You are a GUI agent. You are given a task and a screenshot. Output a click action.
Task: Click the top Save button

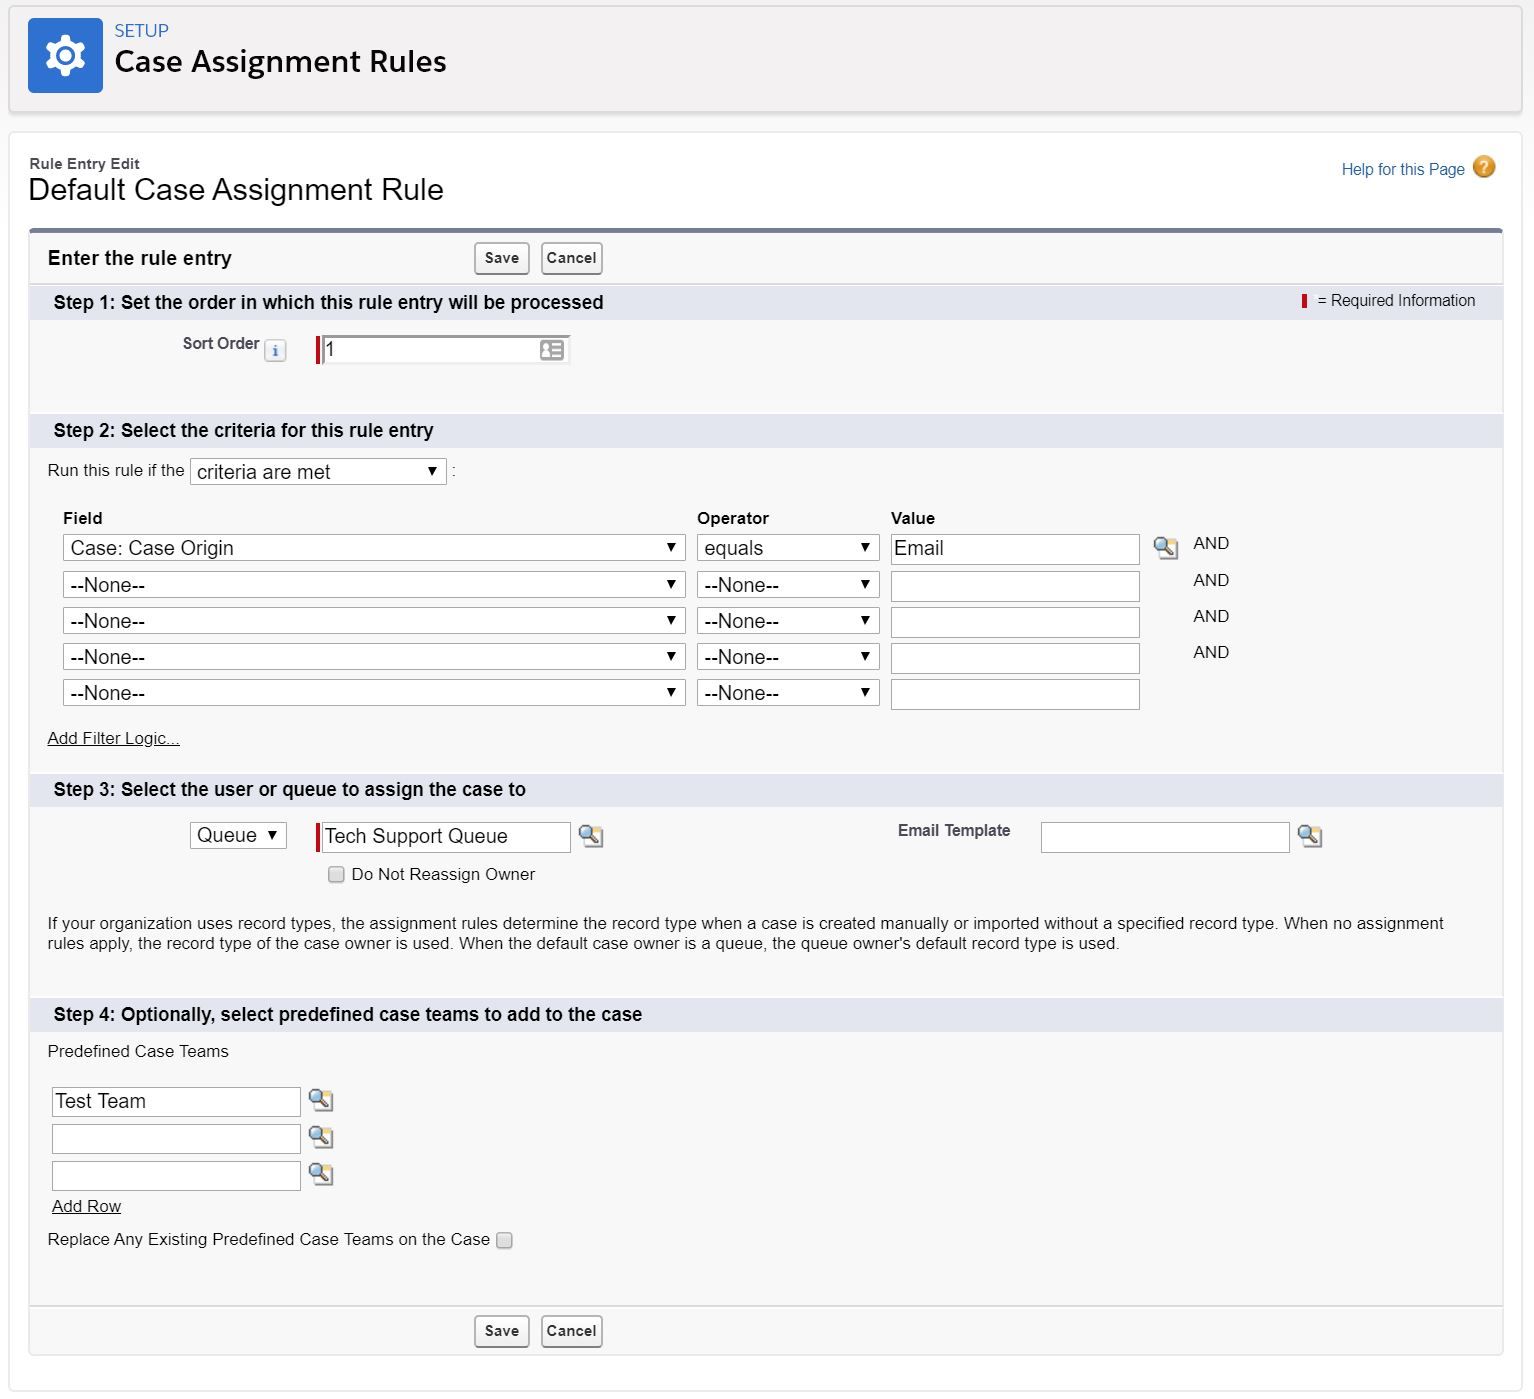click(501, 258)
